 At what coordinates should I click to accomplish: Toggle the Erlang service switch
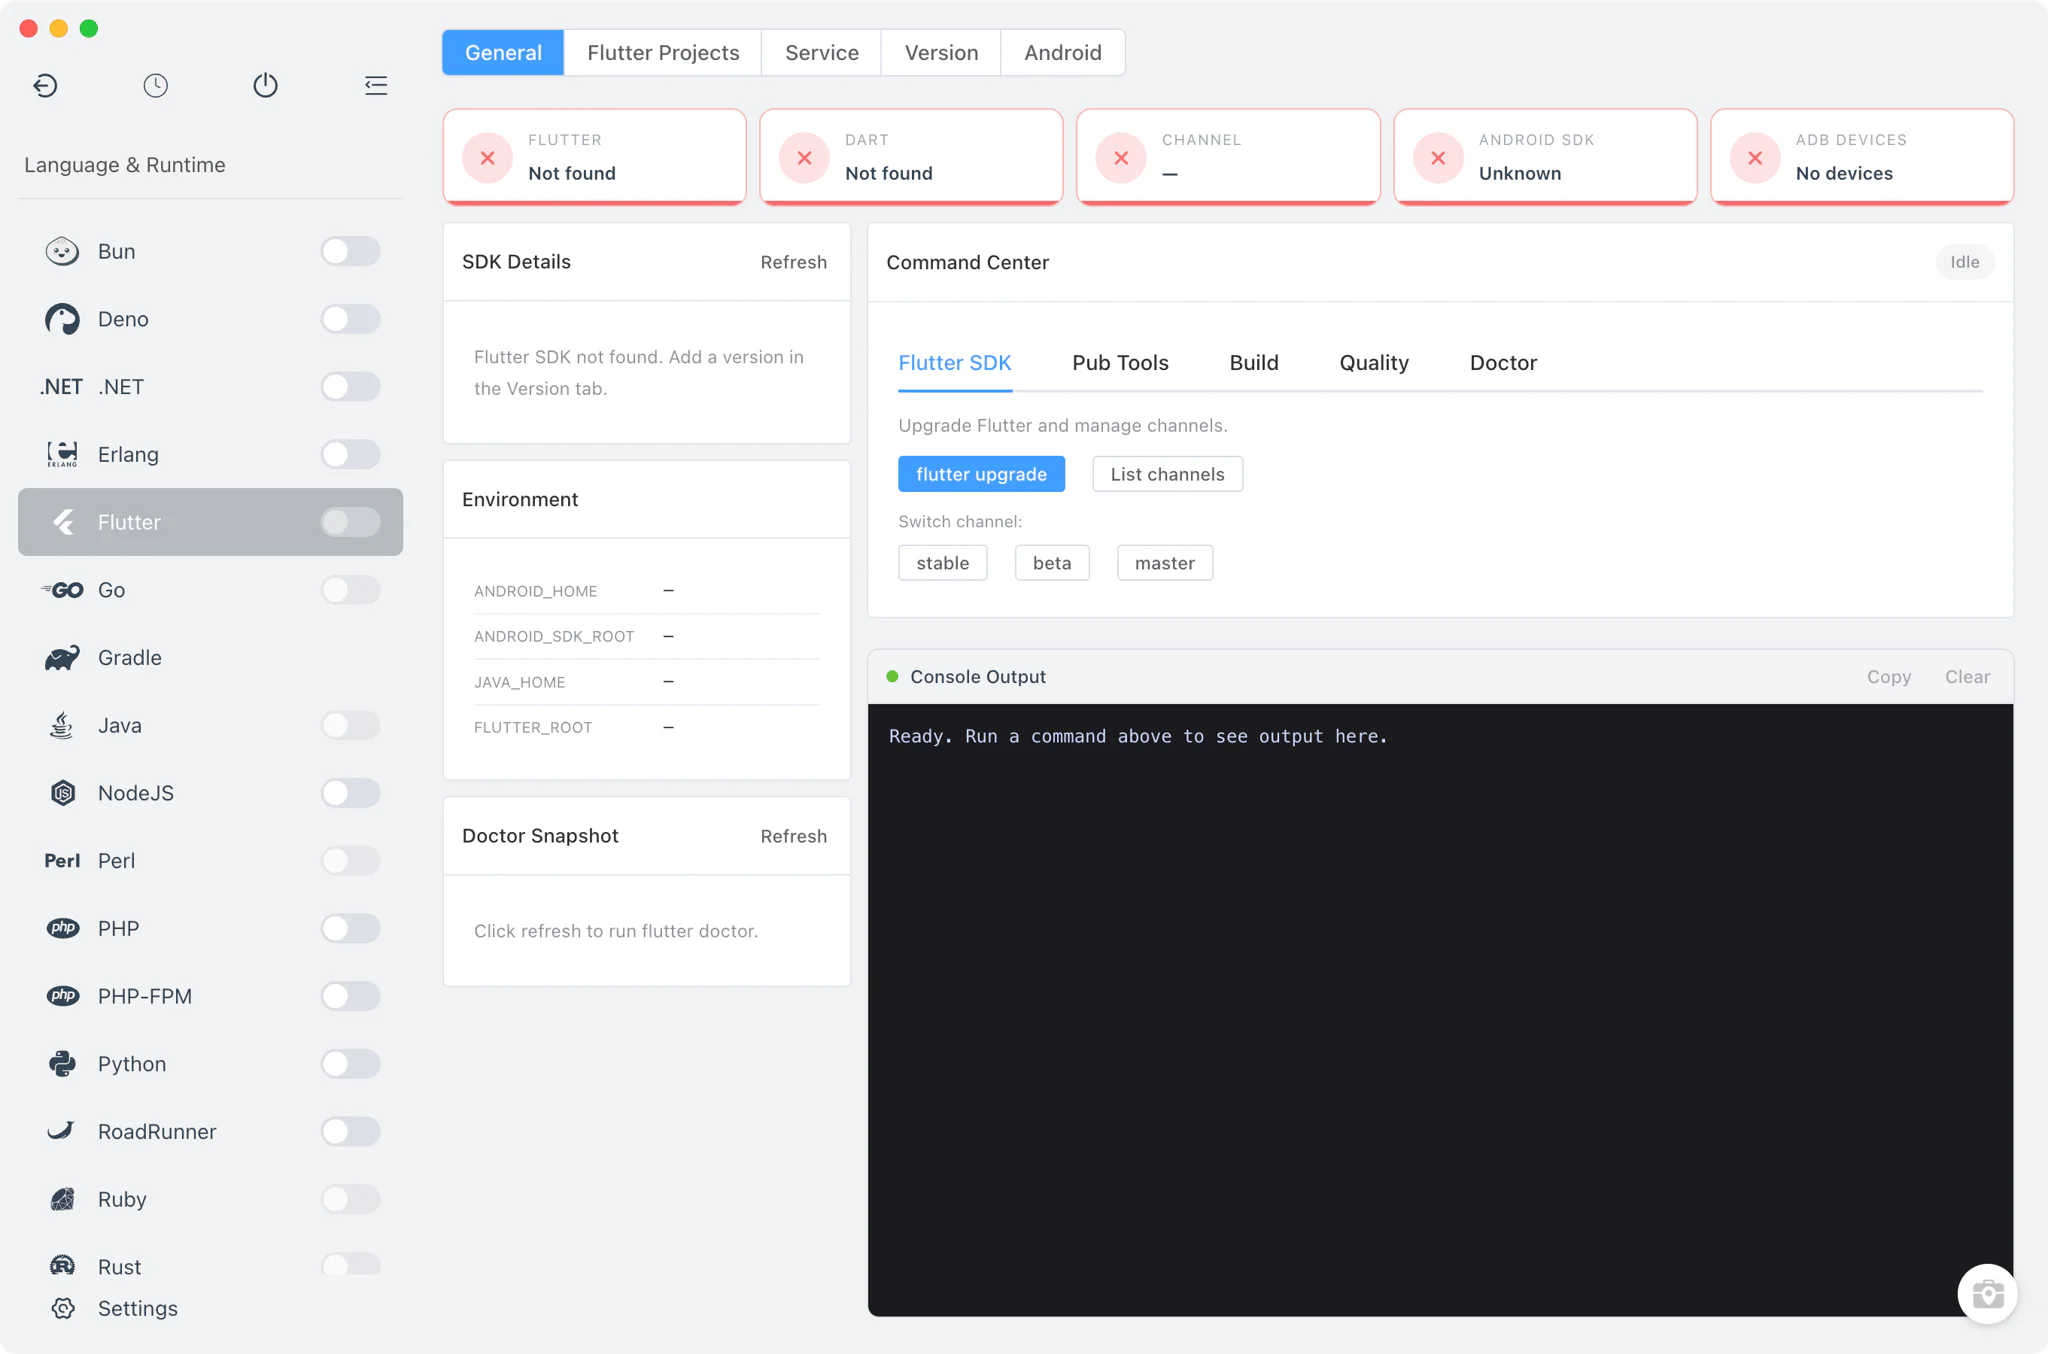350,454
